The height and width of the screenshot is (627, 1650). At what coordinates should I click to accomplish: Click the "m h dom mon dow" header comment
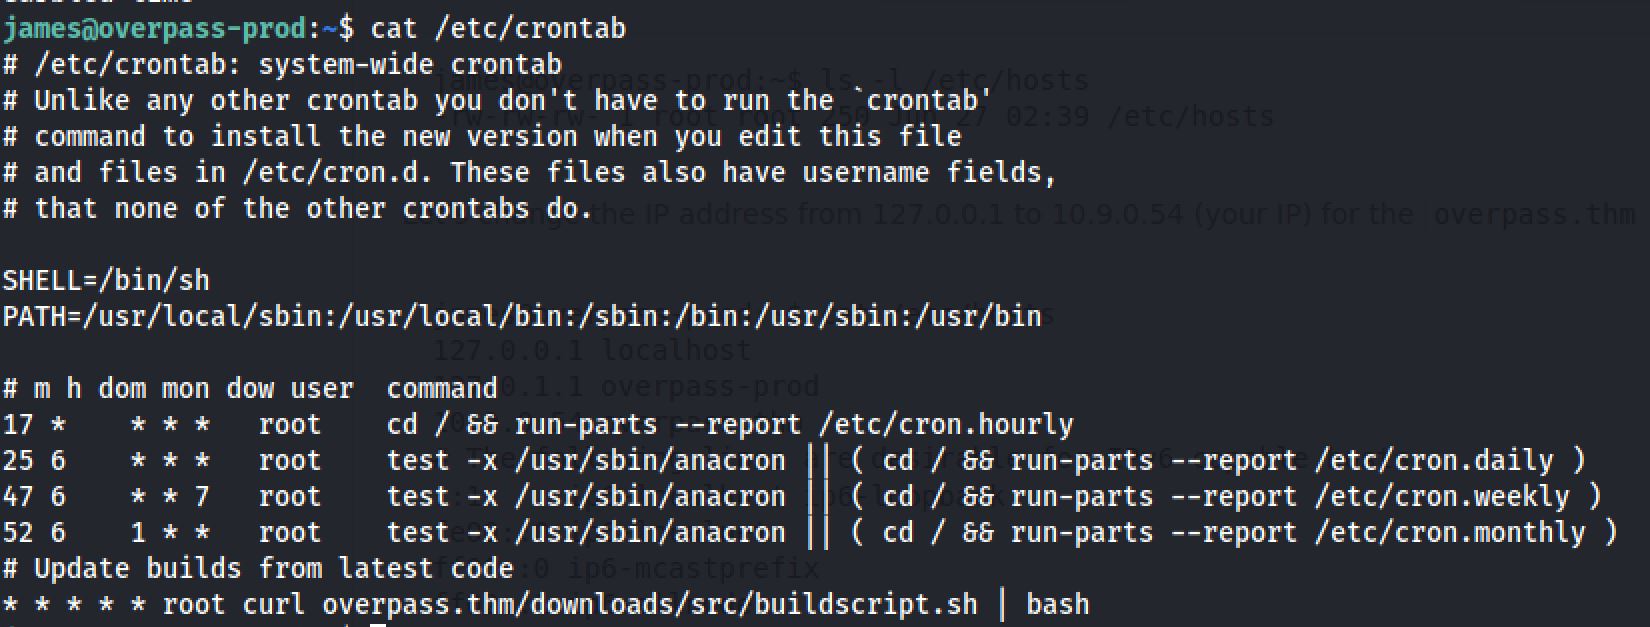(122, 388)
